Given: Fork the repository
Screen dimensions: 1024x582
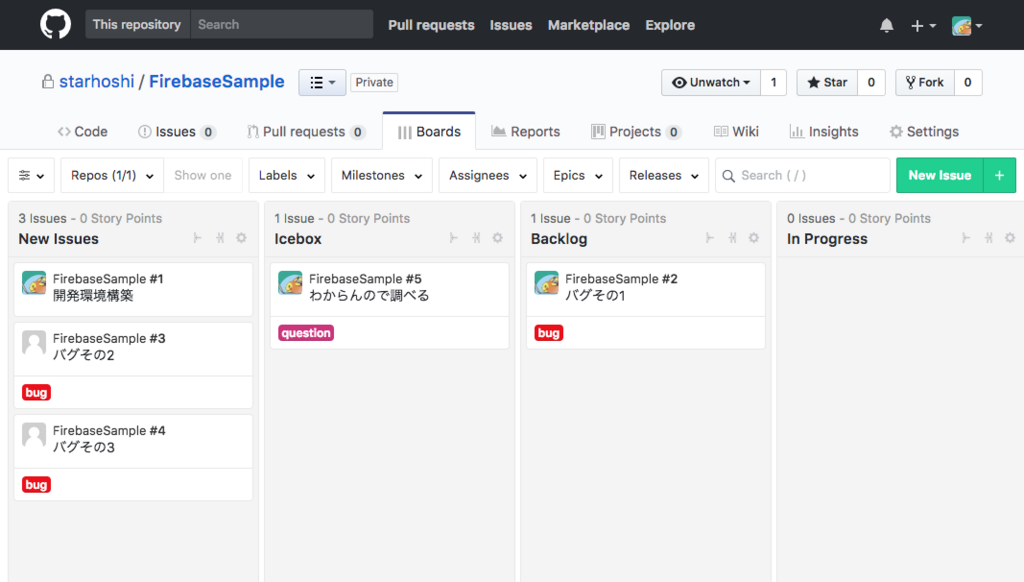Looking at the screenshot, I should (925, 82).
